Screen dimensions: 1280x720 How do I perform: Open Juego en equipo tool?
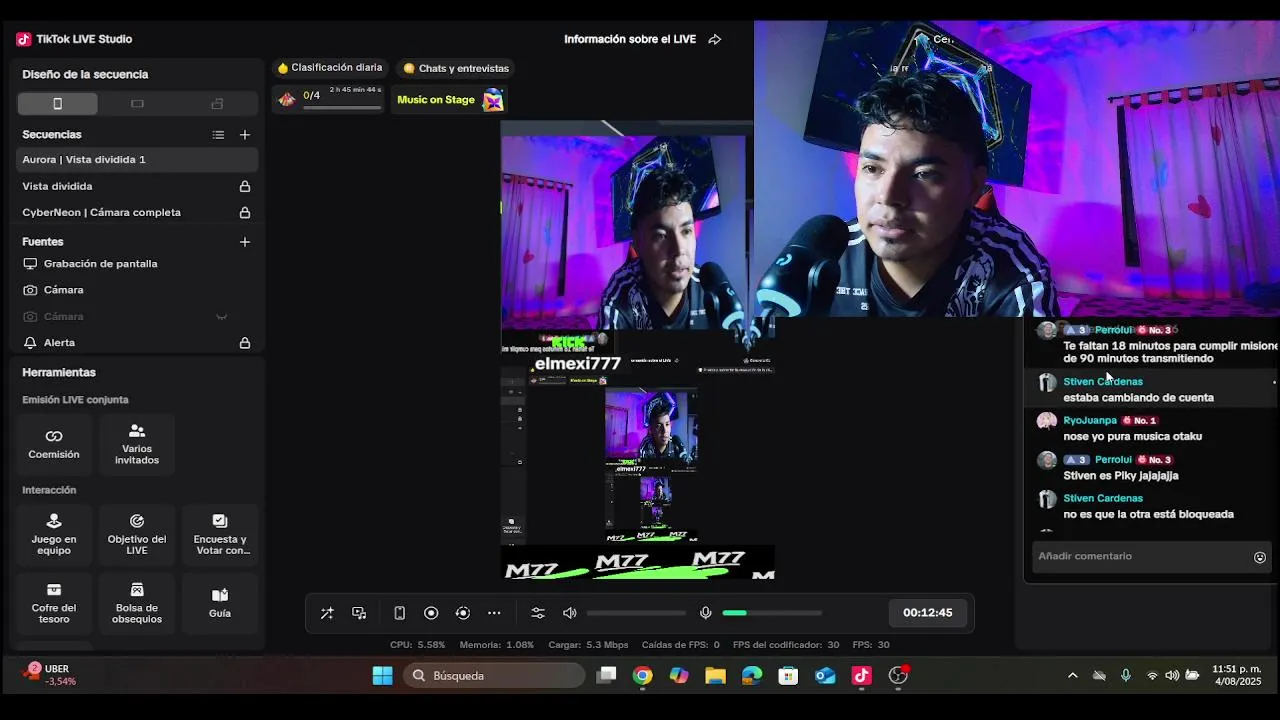pyautogui.click(x=54, y=535)
